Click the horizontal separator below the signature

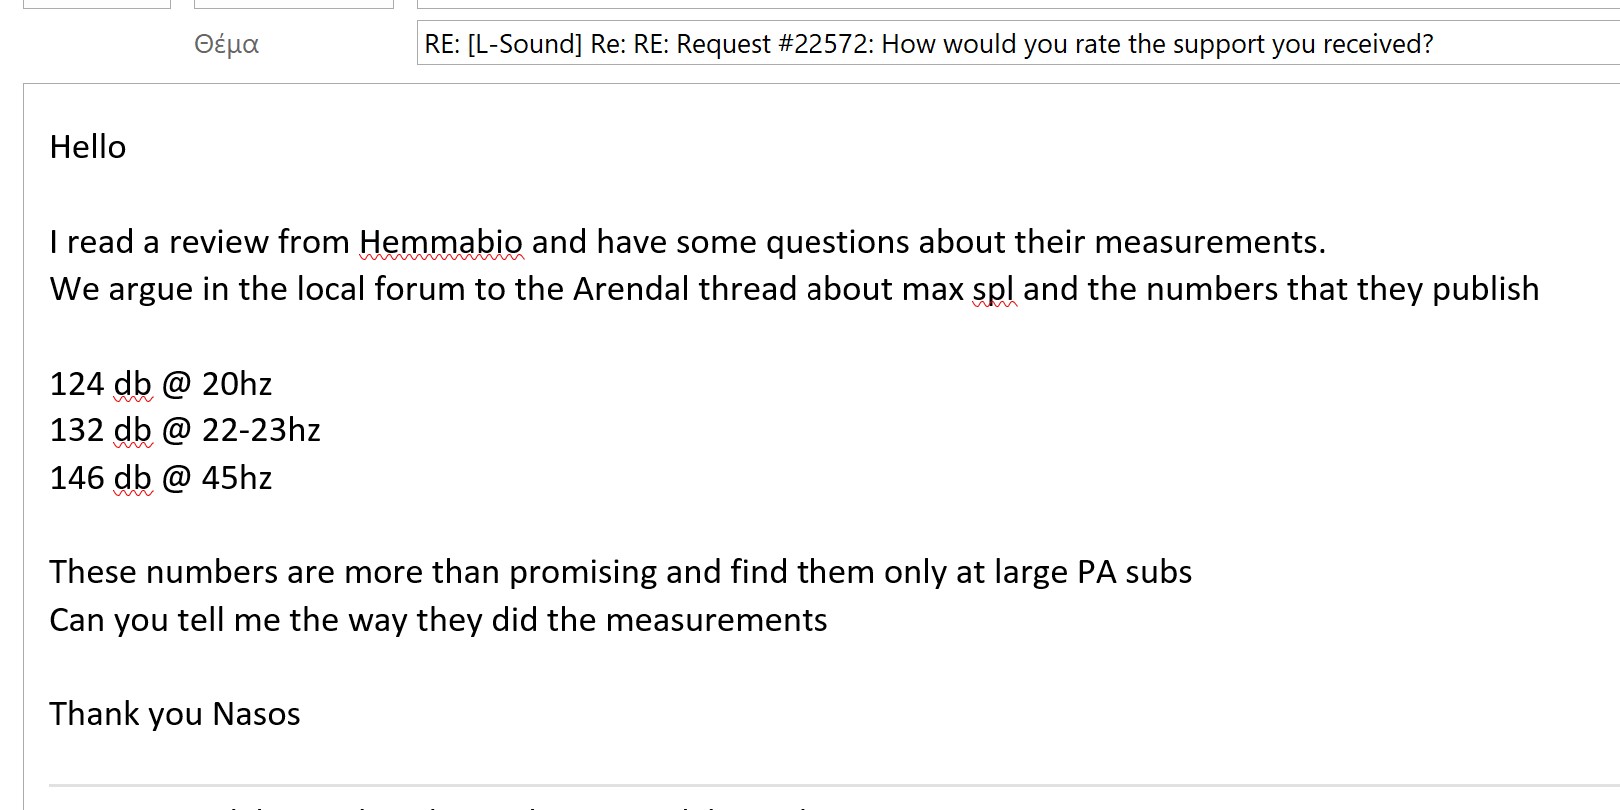[x=800, y=786]
